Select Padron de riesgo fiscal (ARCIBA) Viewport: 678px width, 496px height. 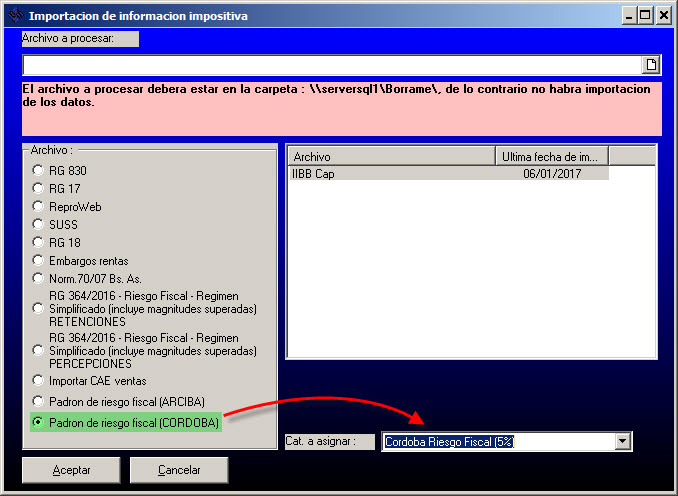pos(39,402)
